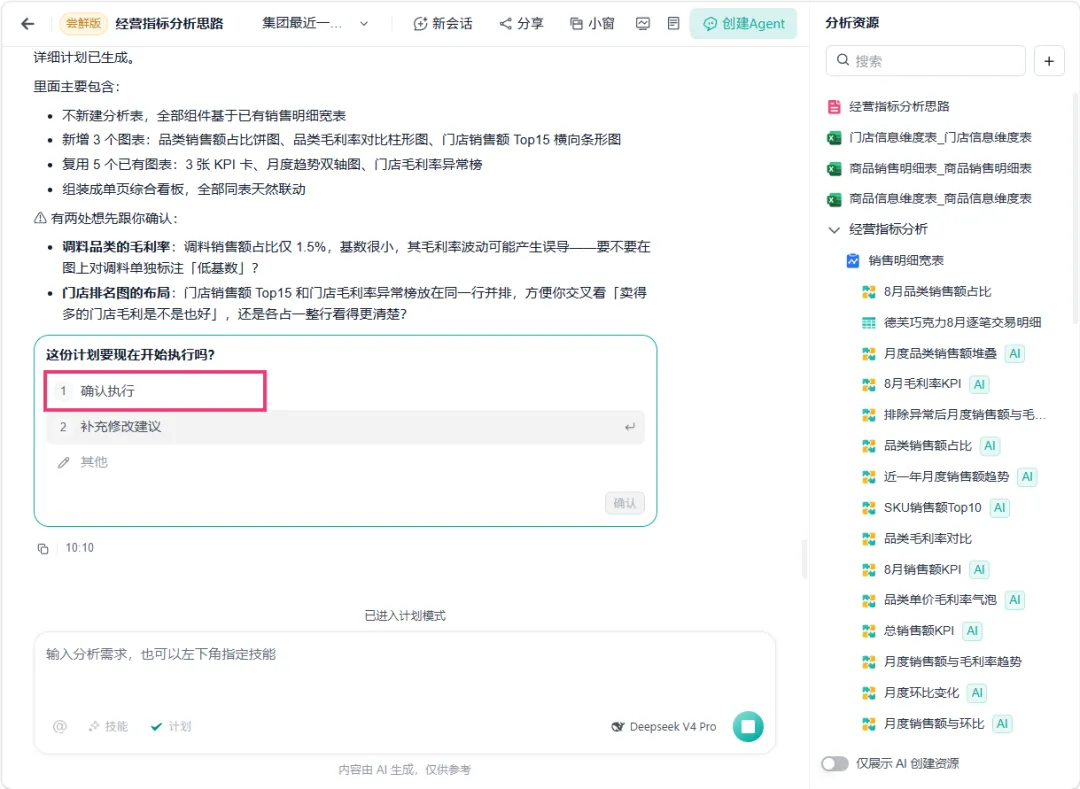Click the document list icon in top toolbar
The image size is (1080, 789).
[674, 23]
